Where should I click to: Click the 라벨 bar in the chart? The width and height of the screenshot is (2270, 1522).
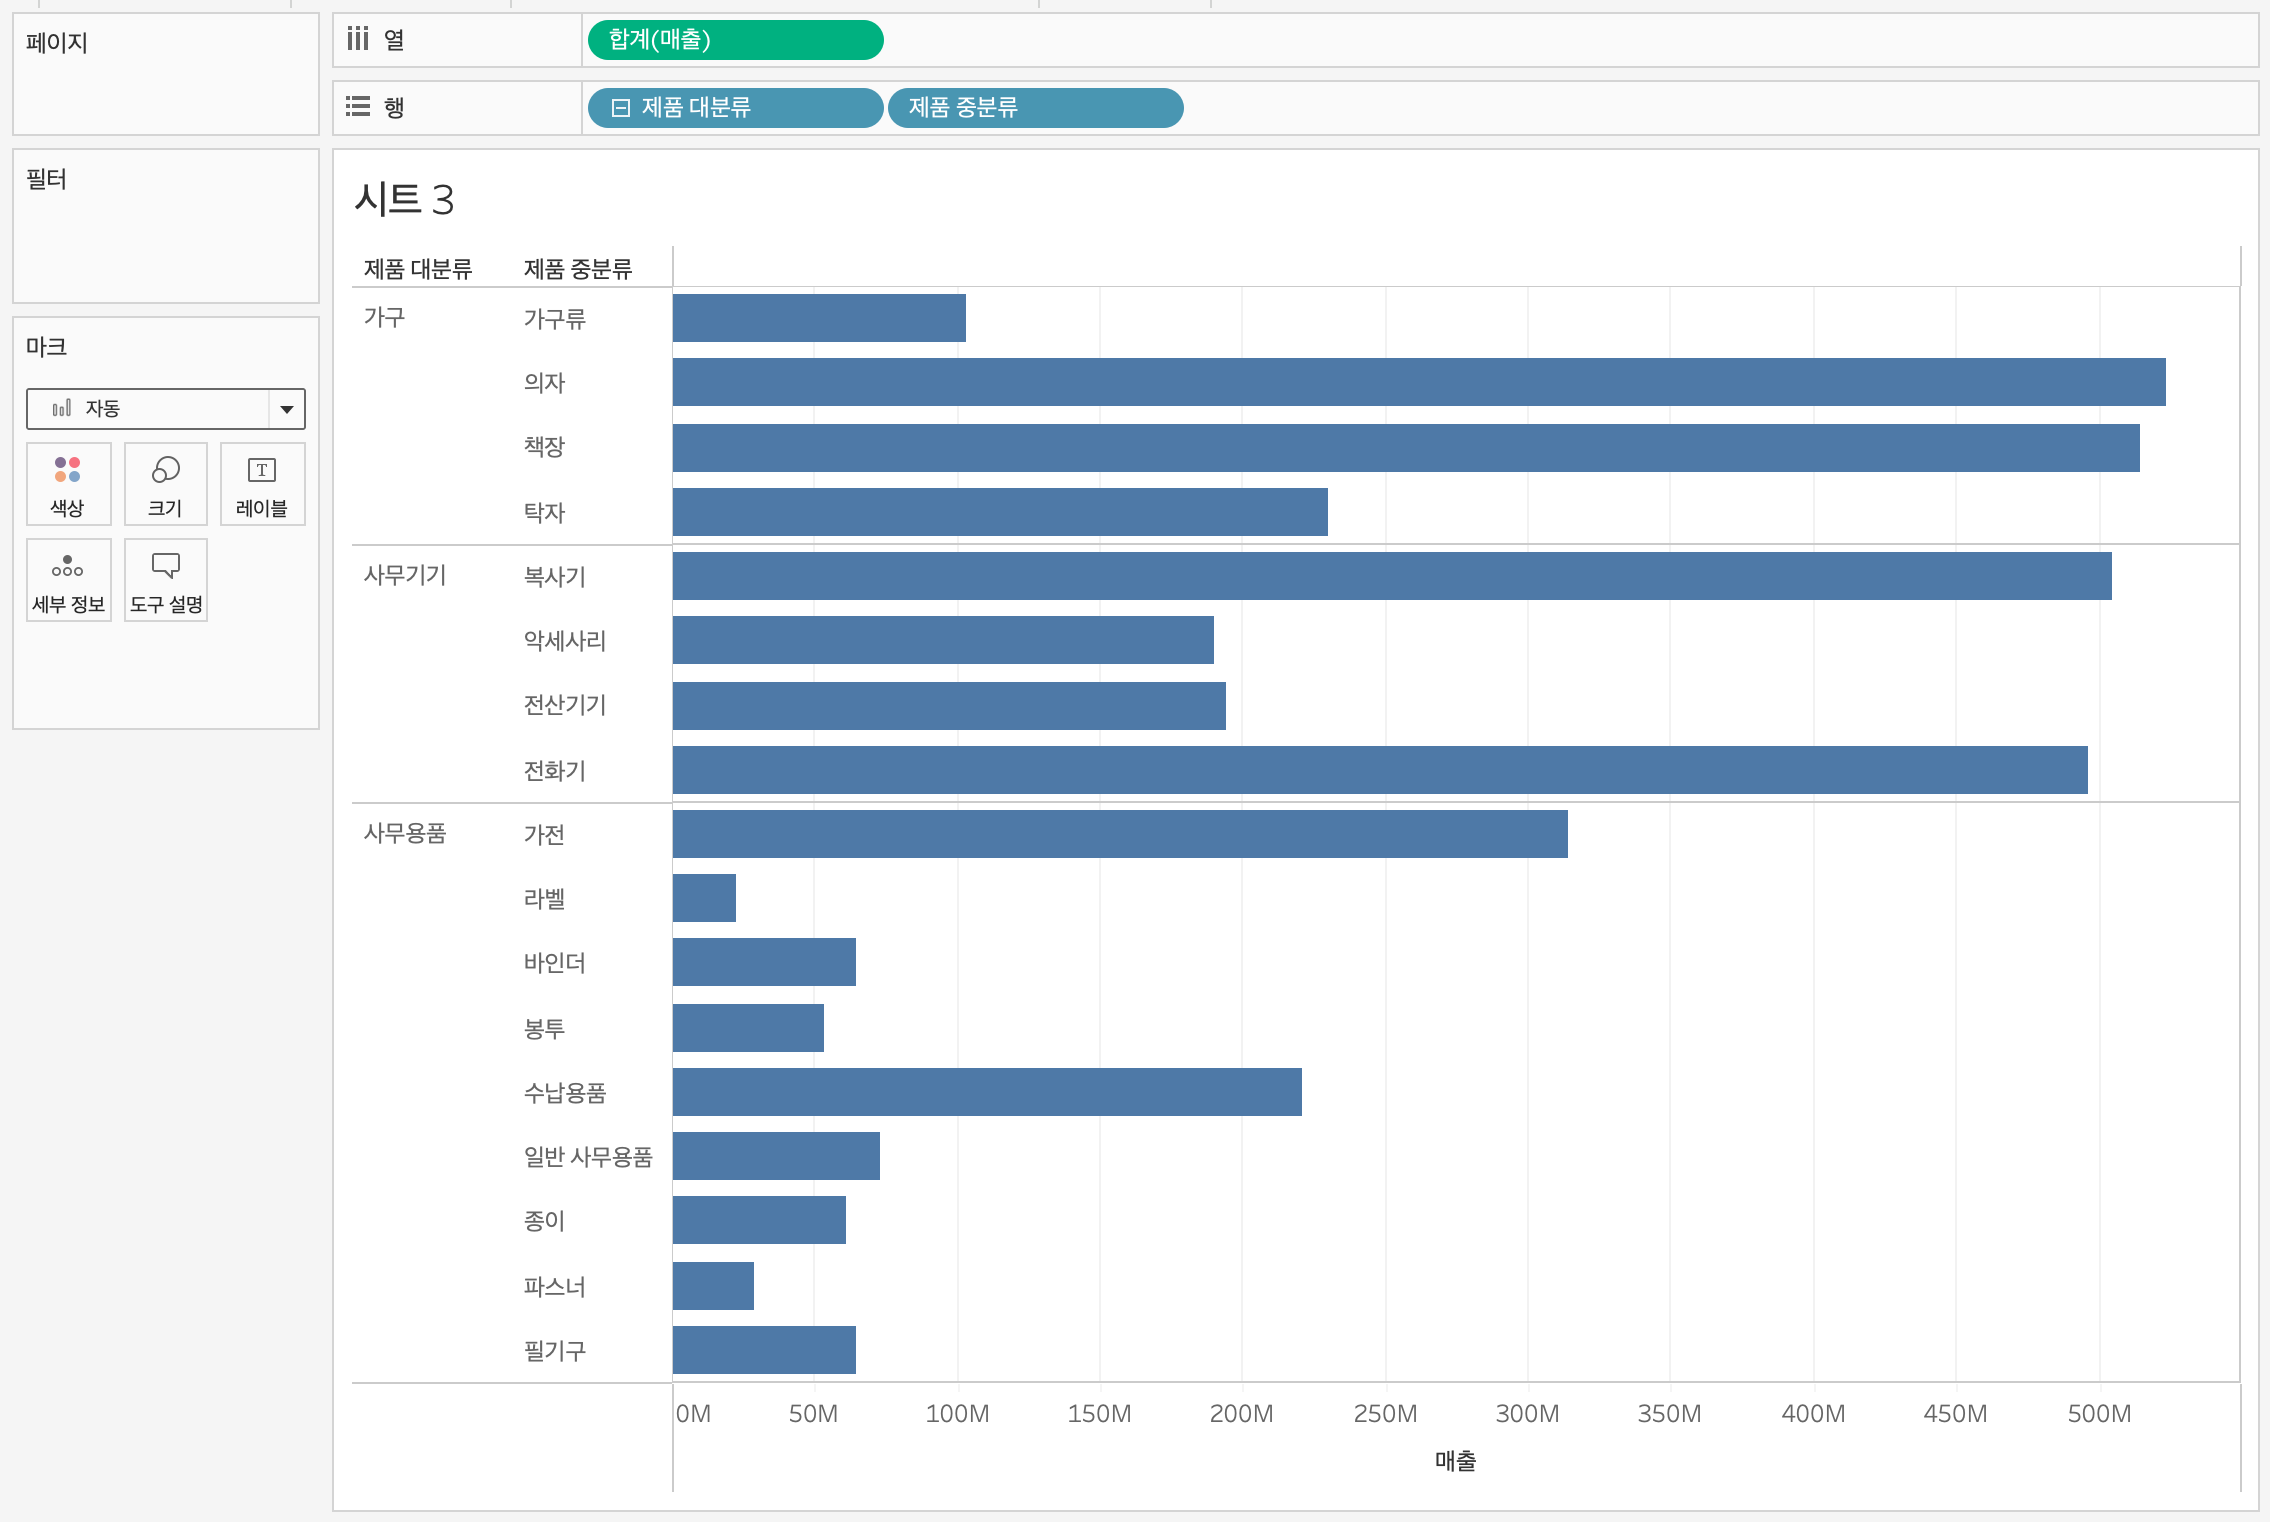pyautogui.click(x=704, y=898)
